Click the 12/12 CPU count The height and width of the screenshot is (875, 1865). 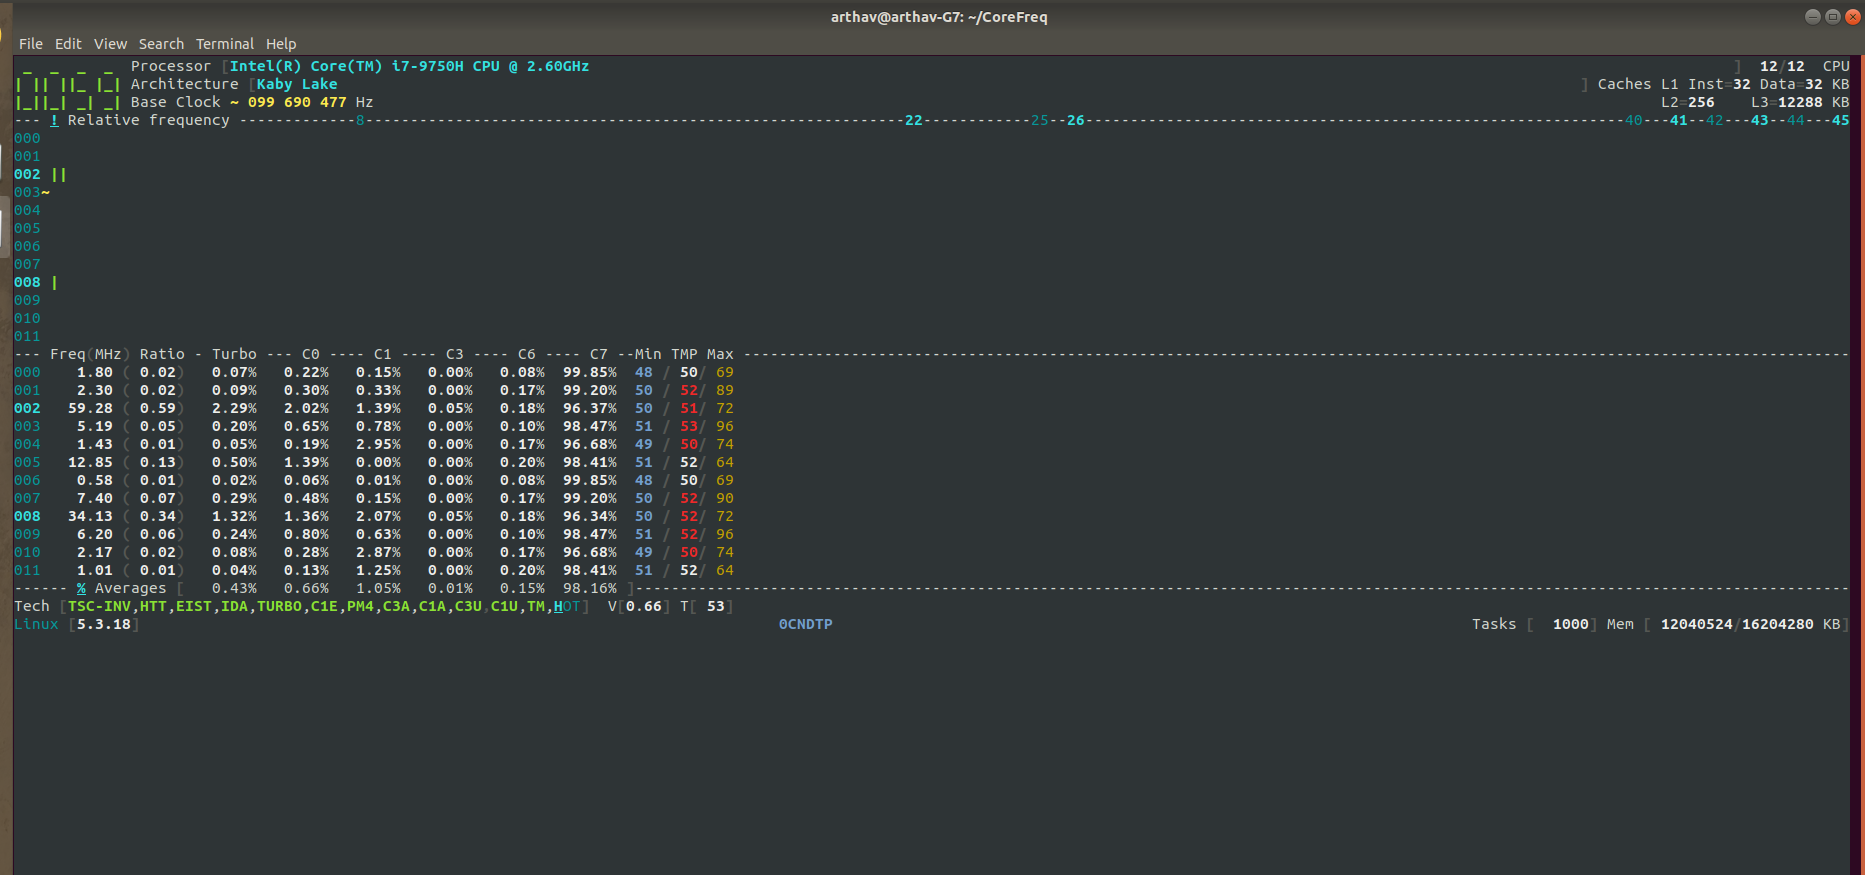click(1782, 66)
